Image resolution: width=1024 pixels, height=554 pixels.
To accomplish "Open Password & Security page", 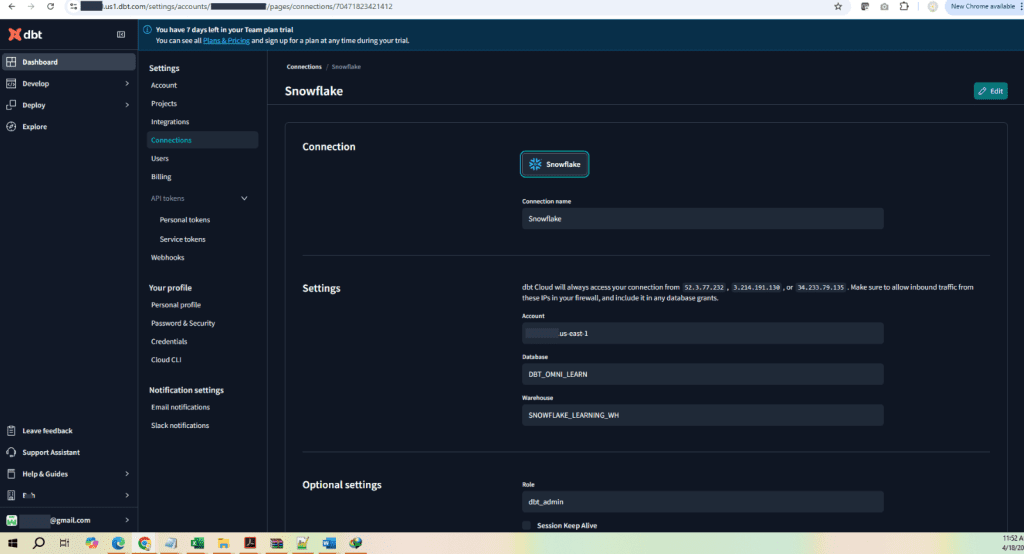I will coord(183,323).
